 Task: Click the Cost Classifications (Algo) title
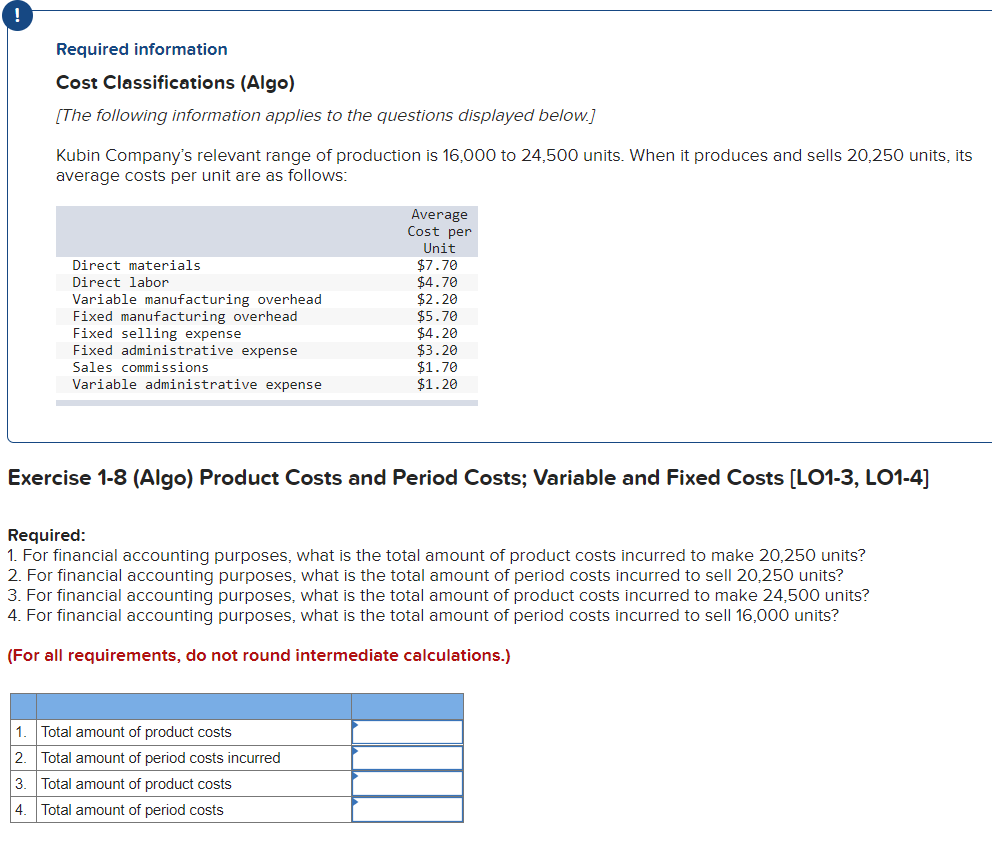click(x=175, y=83)
